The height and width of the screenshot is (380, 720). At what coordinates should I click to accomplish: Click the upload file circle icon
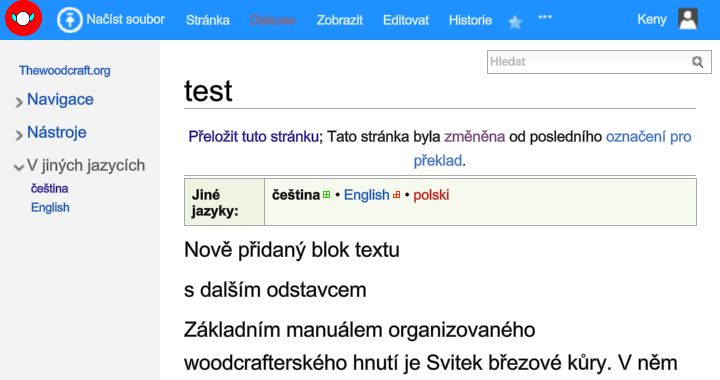tap(69, 20)
